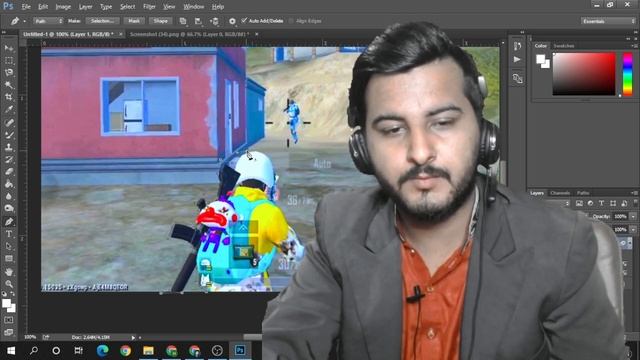Open the Actions panel play icon
Image resolution: width=640 pixels, height=360 pixels.
pyautogui.click(x=517, y=60)
